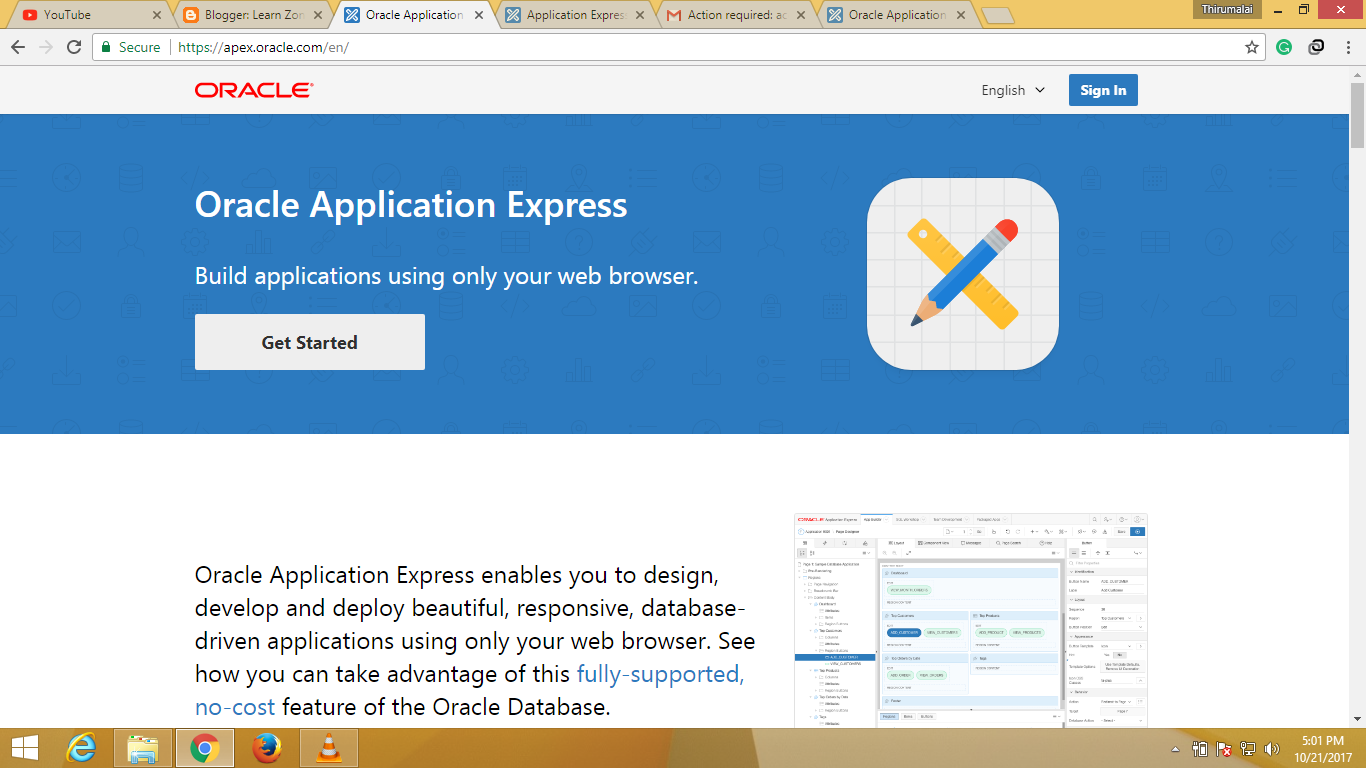Click the browser forward arrow

coord(46,47)
